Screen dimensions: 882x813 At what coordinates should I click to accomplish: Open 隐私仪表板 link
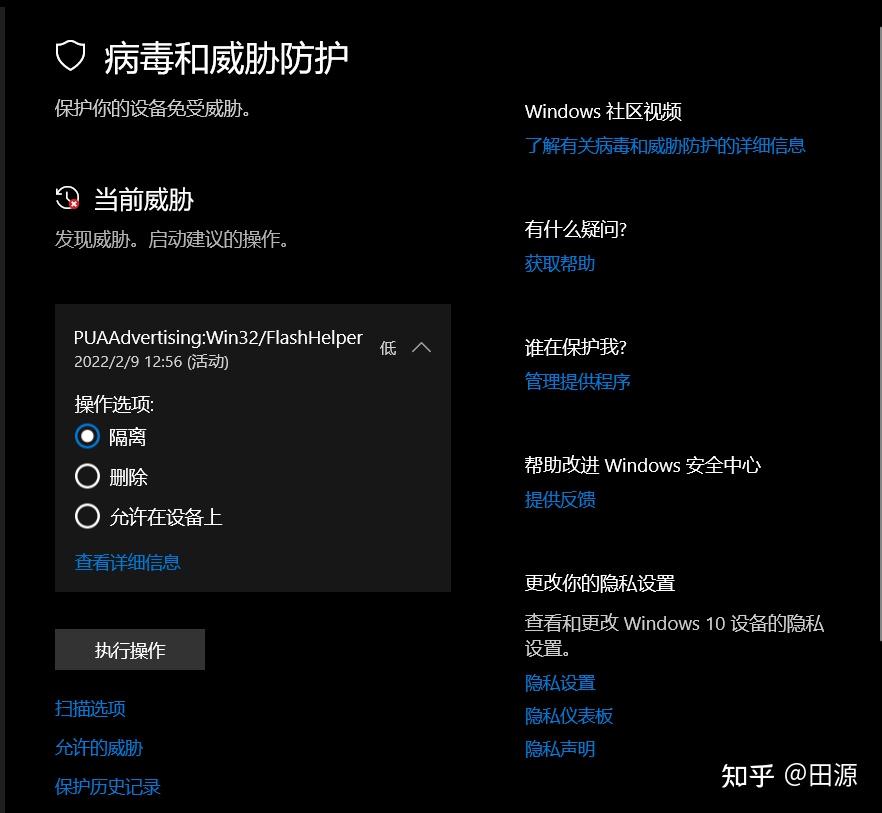coord(569,716)
